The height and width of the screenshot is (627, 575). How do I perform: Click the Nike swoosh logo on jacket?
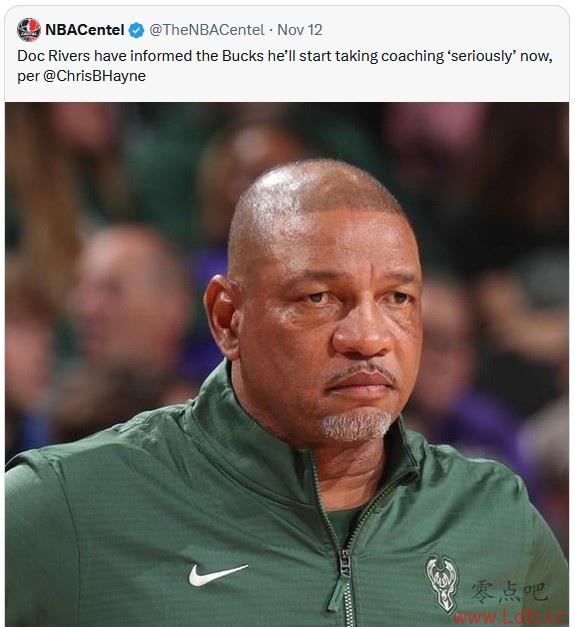(x=218, y=575)
